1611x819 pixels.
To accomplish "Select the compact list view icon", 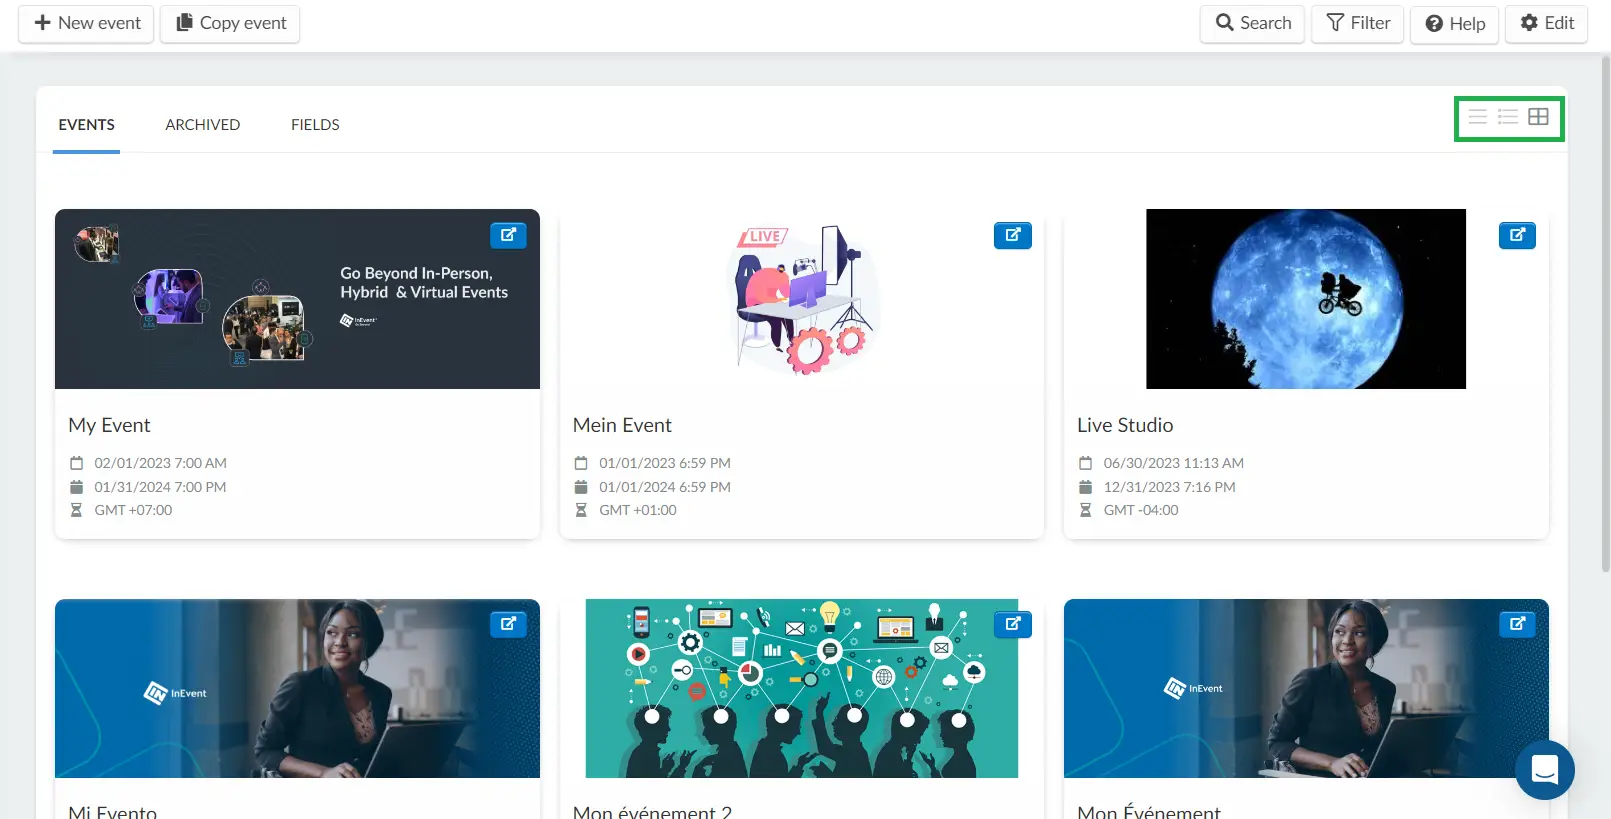I will [x=1477, y=117].
